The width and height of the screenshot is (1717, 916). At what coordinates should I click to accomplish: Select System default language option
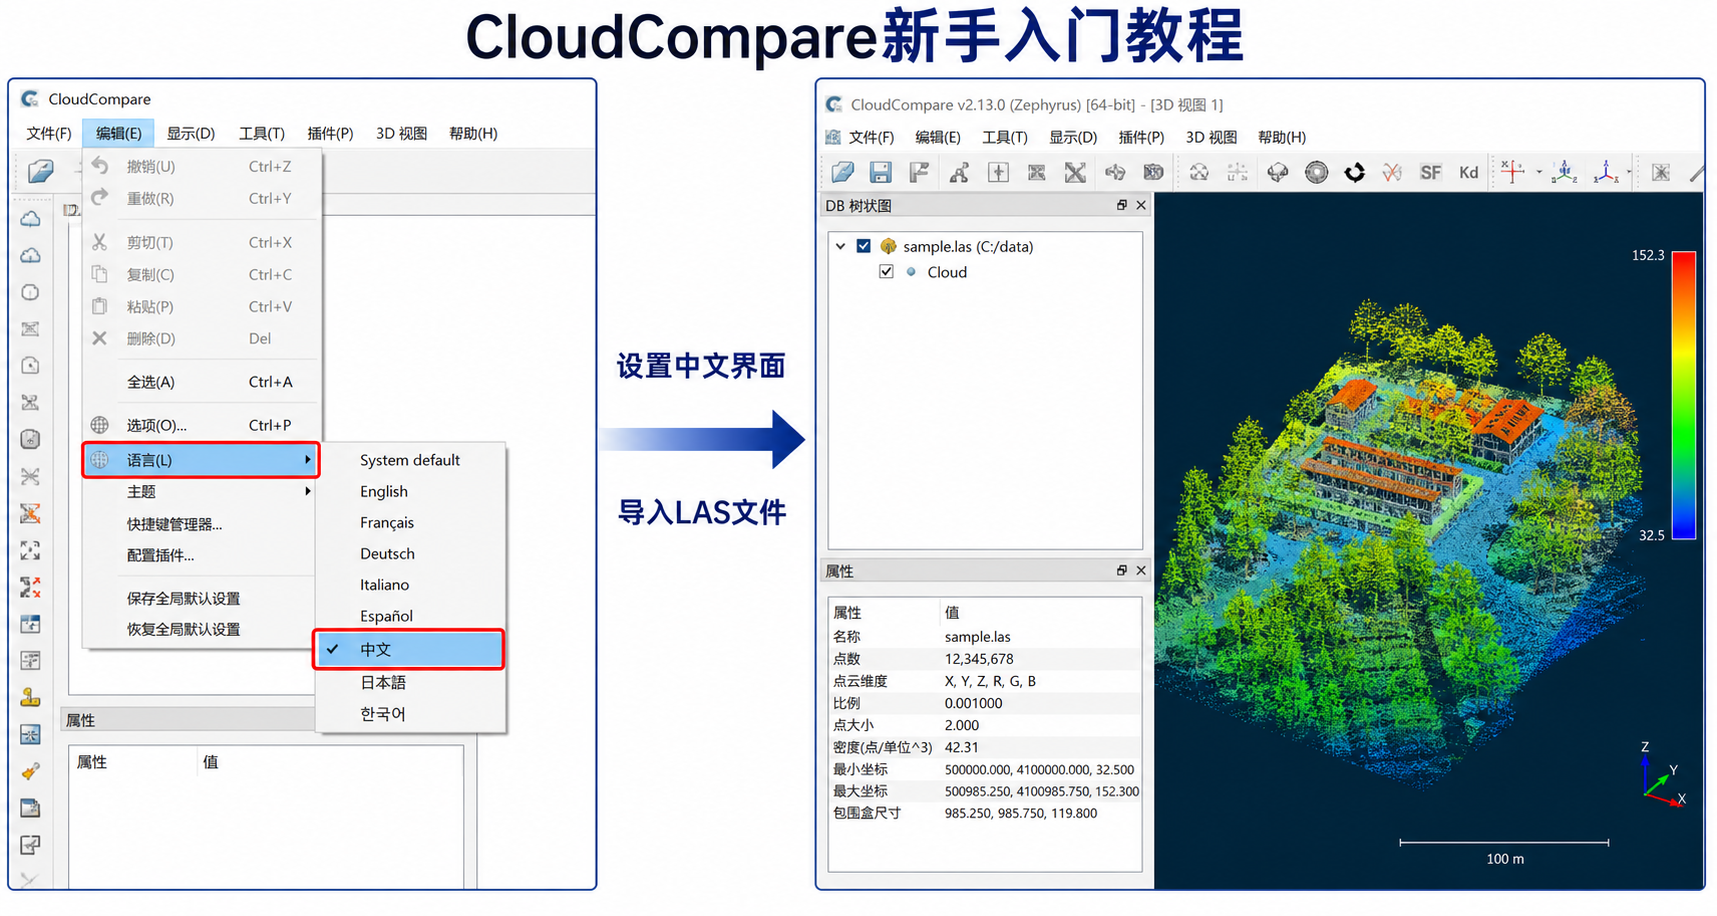coord(410,460)
